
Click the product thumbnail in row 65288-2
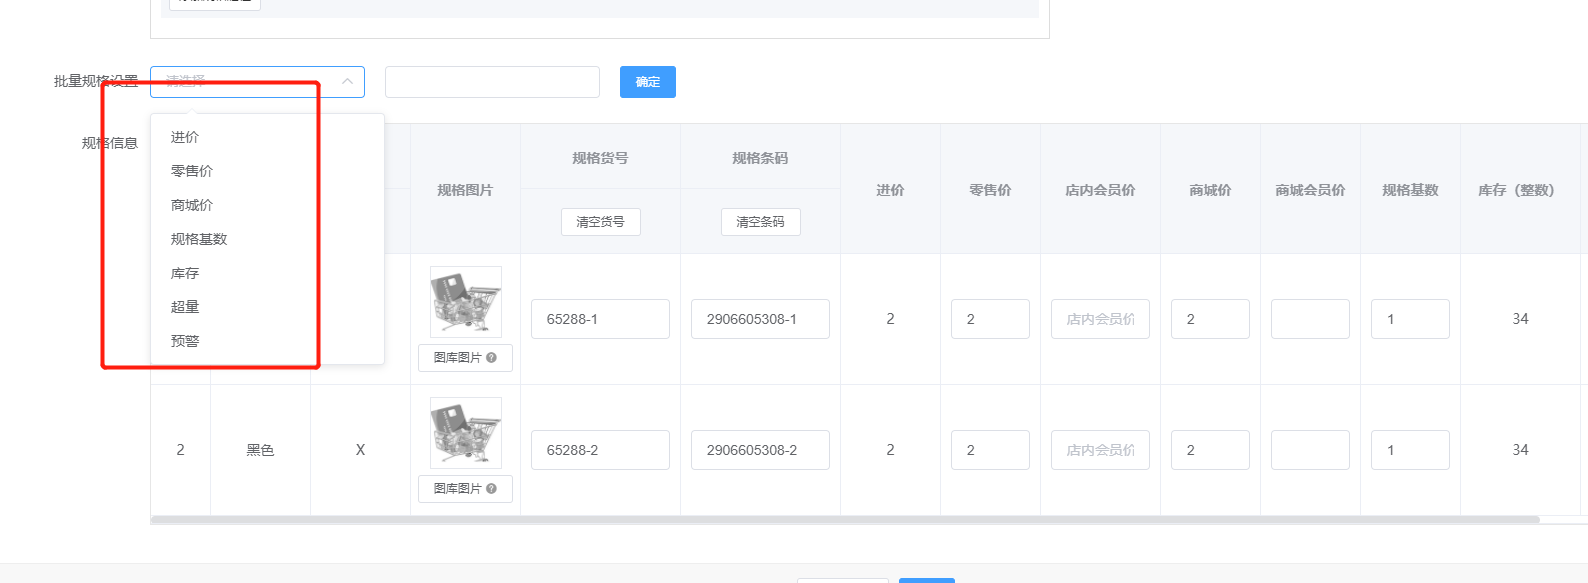(x=466, y=432)
